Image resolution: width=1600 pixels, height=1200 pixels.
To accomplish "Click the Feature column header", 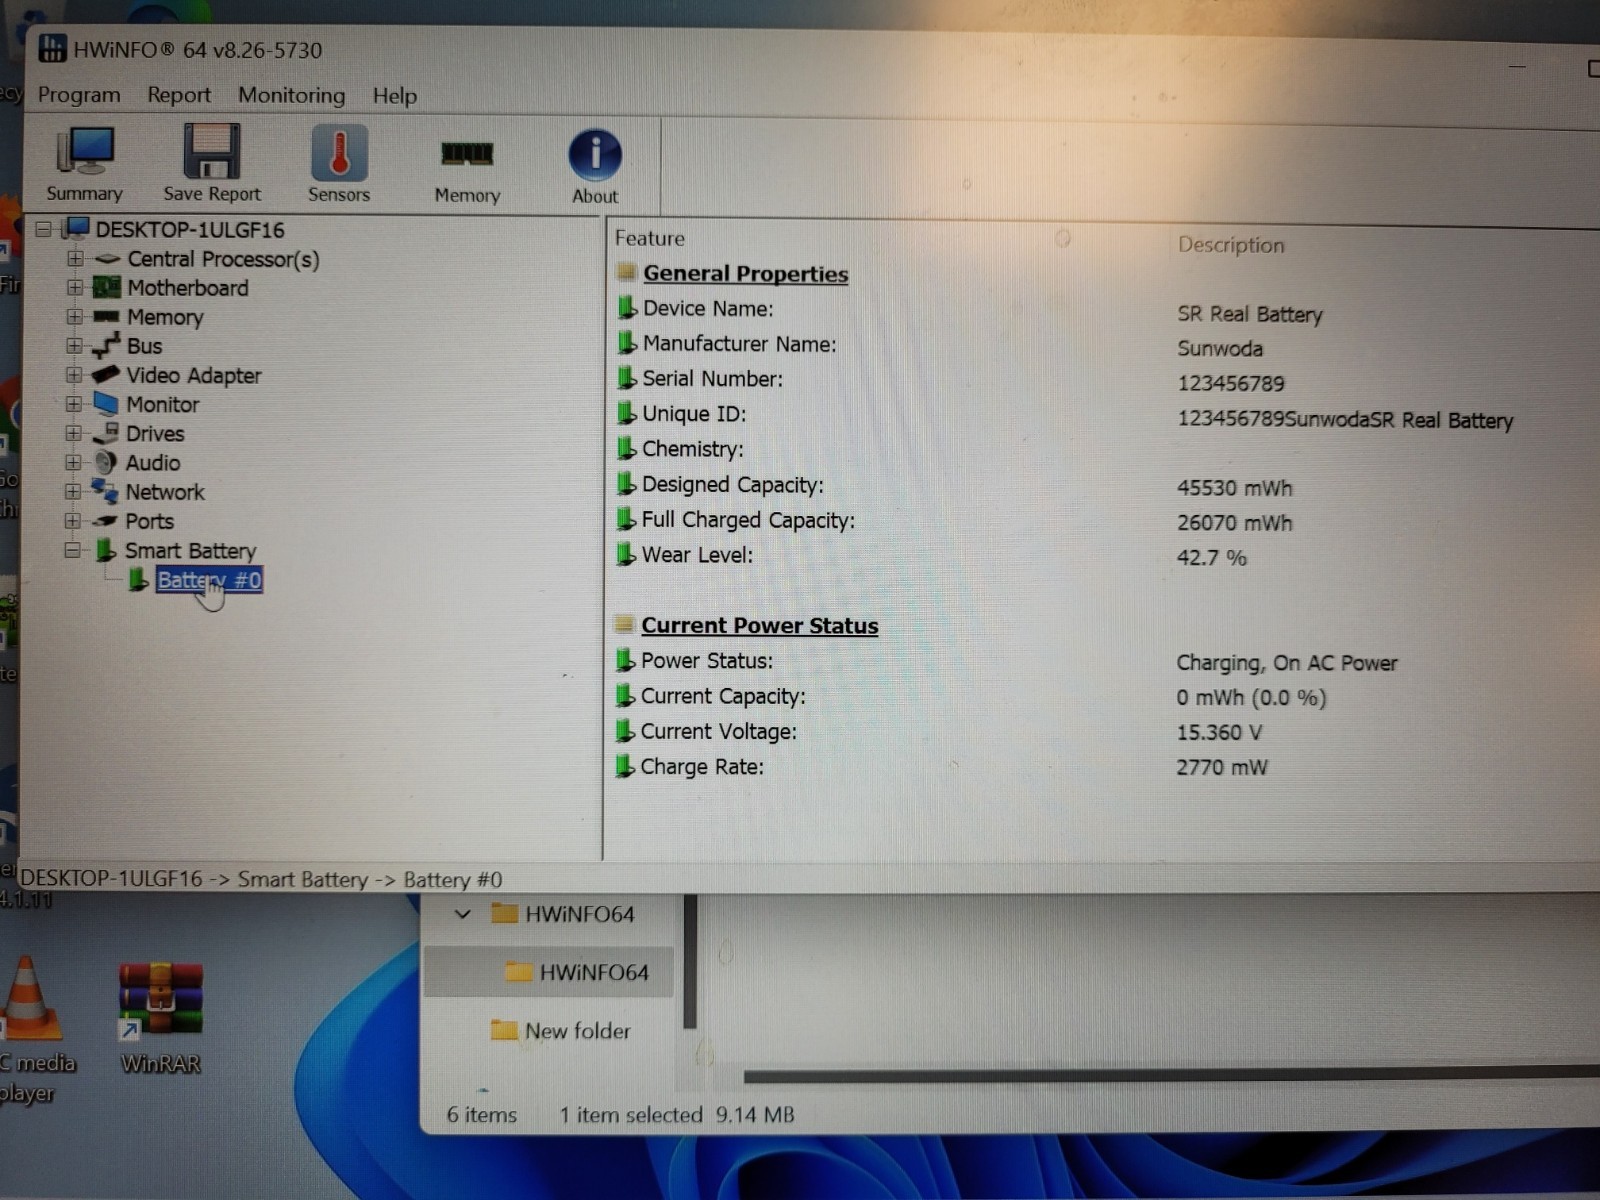I will pos(650,238).
